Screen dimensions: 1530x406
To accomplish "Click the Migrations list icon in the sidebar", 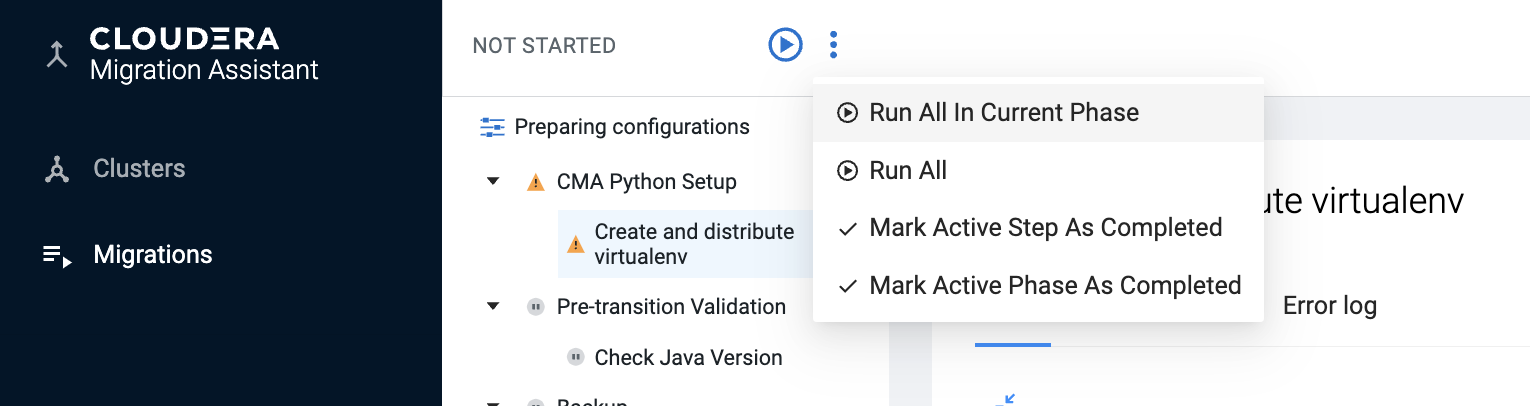I will 57,256.
